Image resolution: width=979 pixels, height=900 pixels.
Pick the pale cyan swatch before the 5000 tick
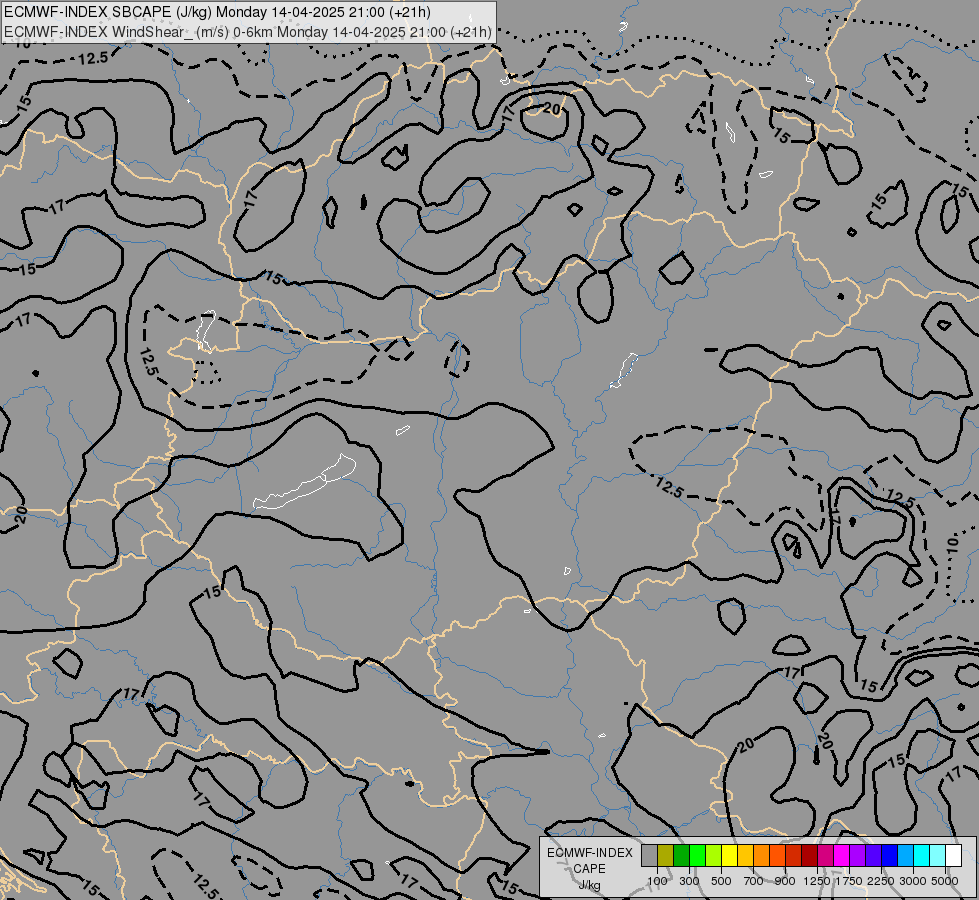(x=938, y=855)
